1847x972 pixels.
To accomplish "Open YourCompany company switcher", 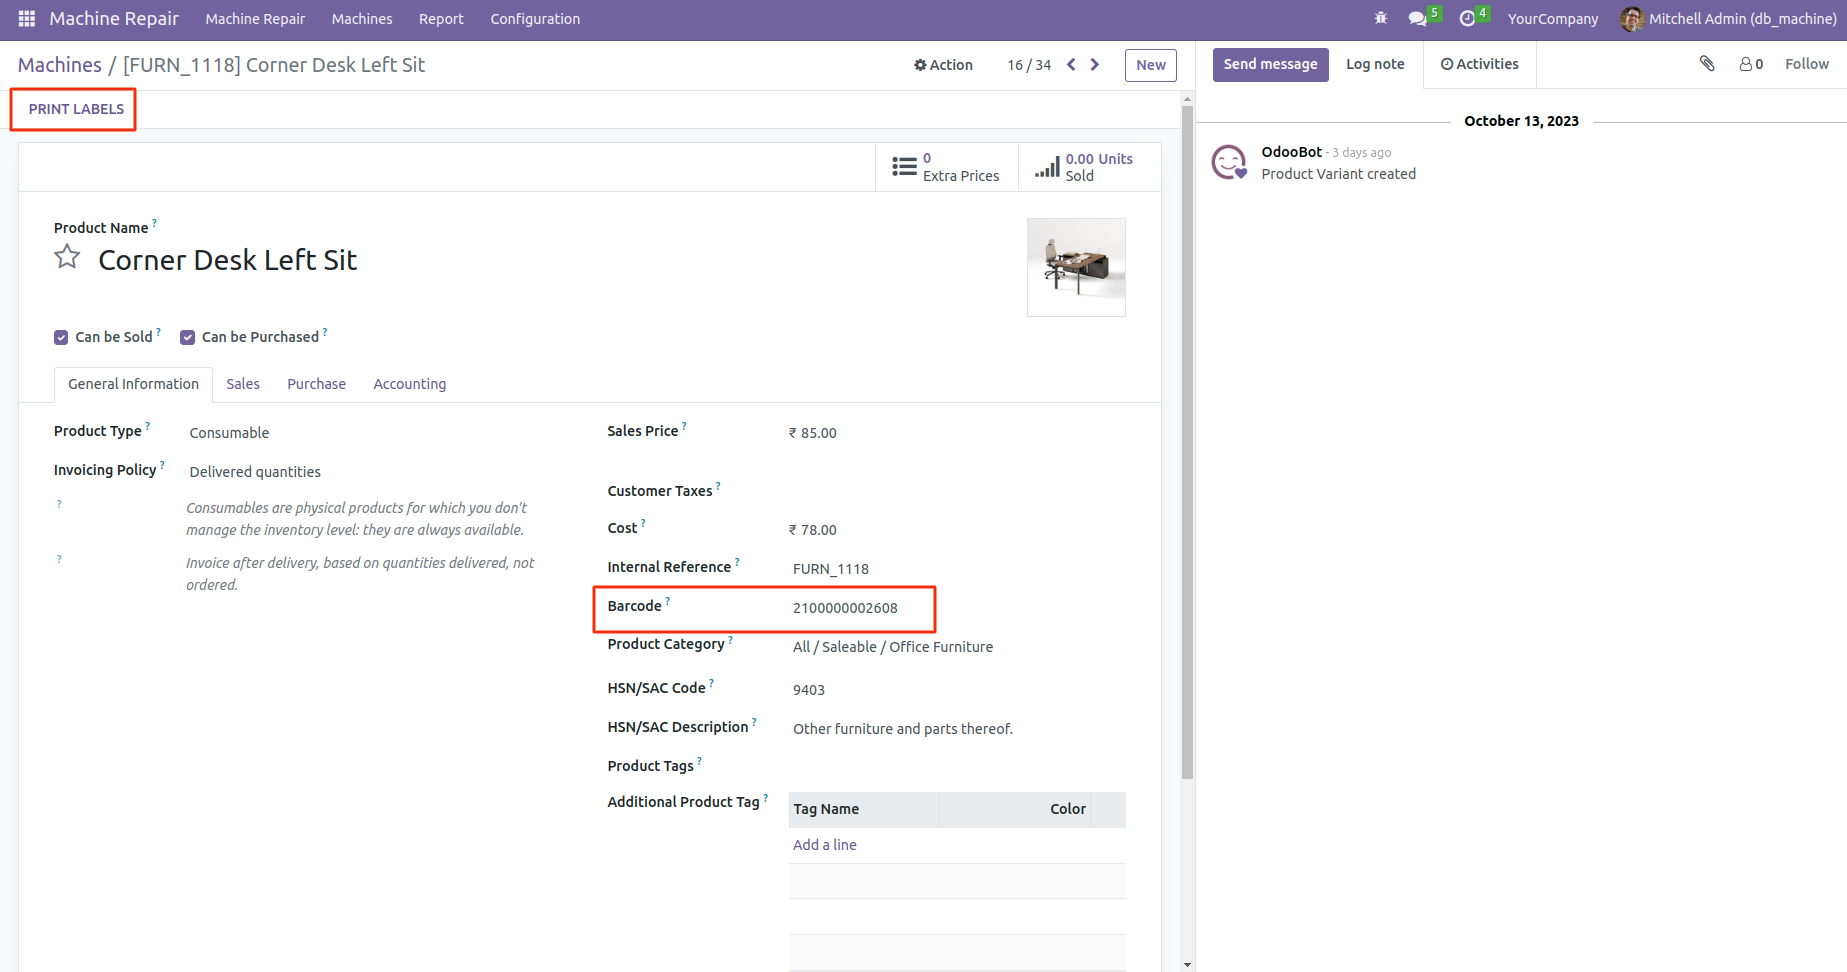I will (1553, 19).
